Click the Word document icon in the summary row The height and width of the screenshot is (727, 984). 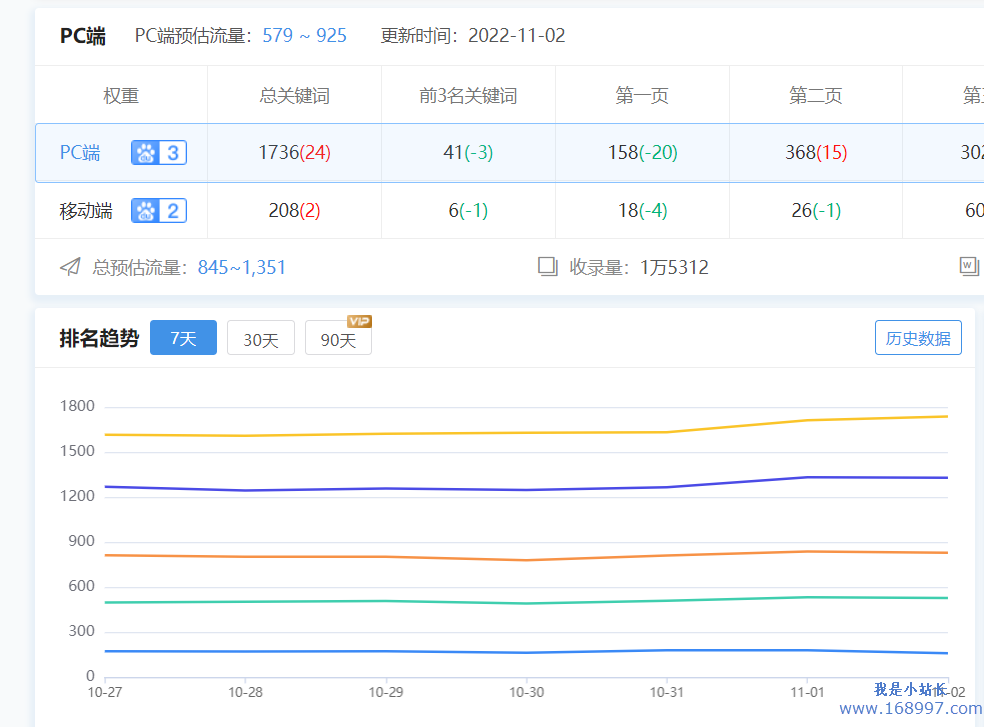[969, 266]
